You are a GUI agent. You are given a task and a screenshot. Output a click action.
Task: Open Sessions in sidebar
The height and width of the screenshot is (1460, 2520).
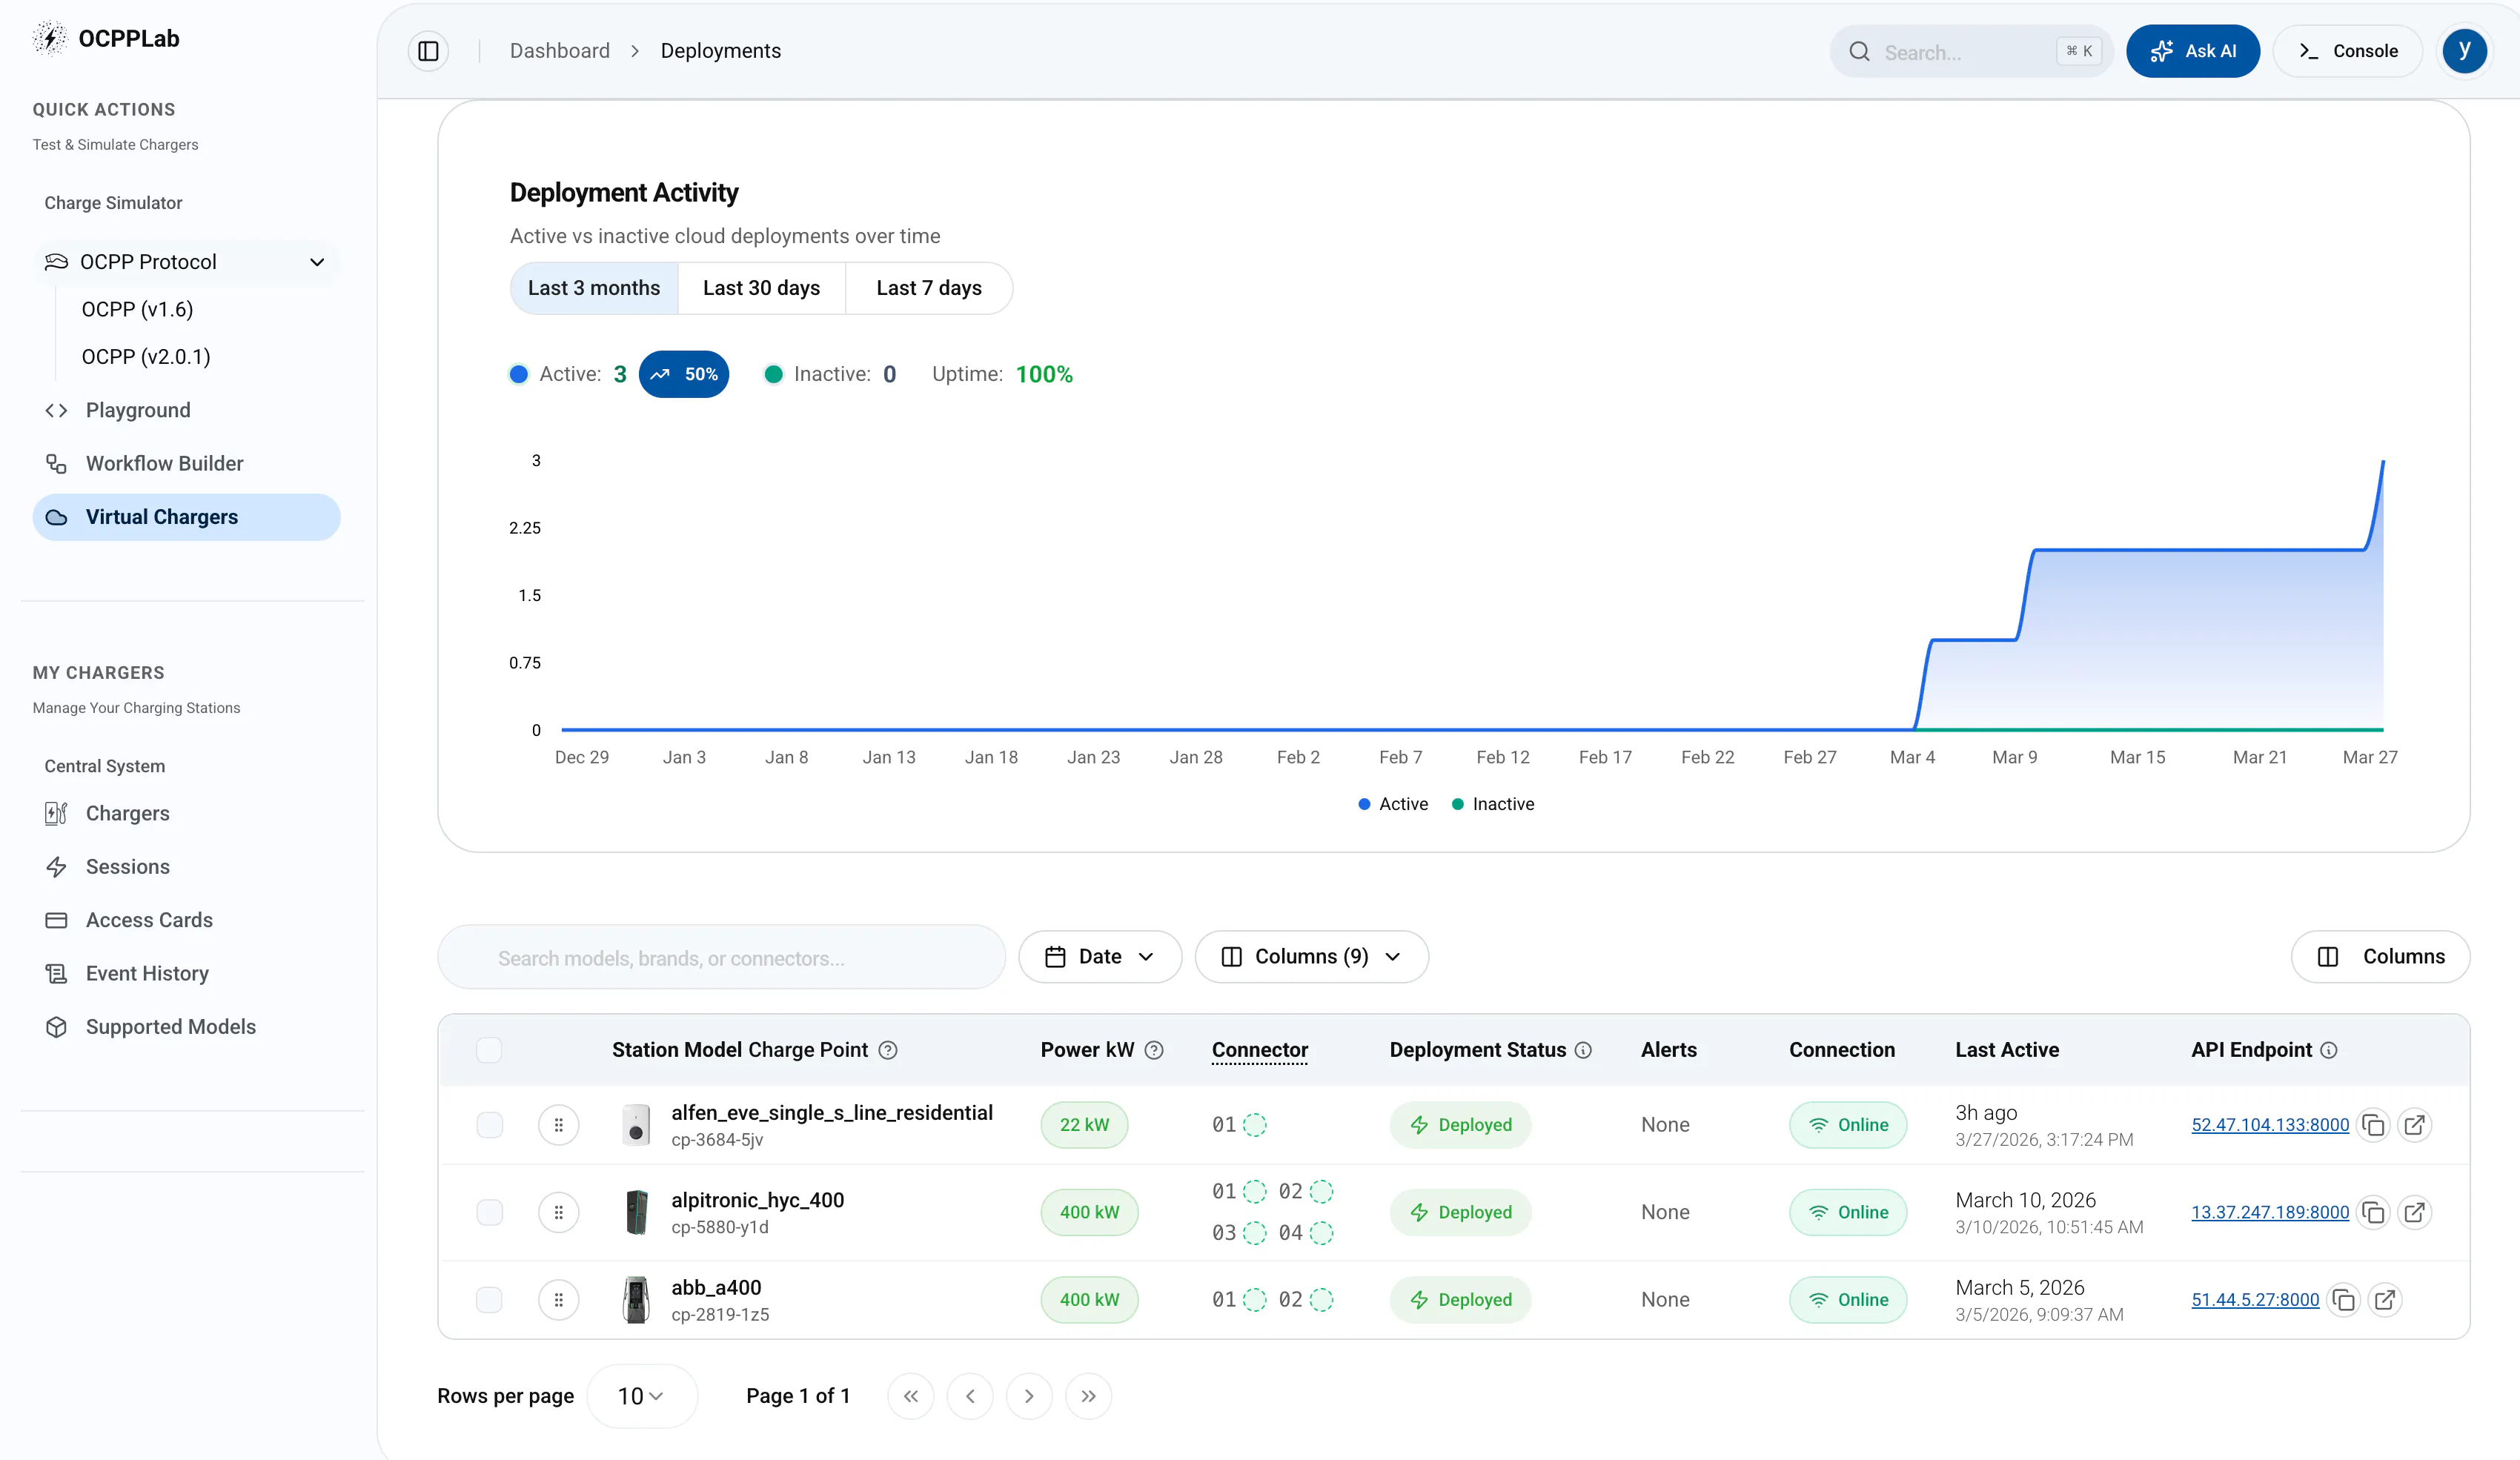[186, 867]
